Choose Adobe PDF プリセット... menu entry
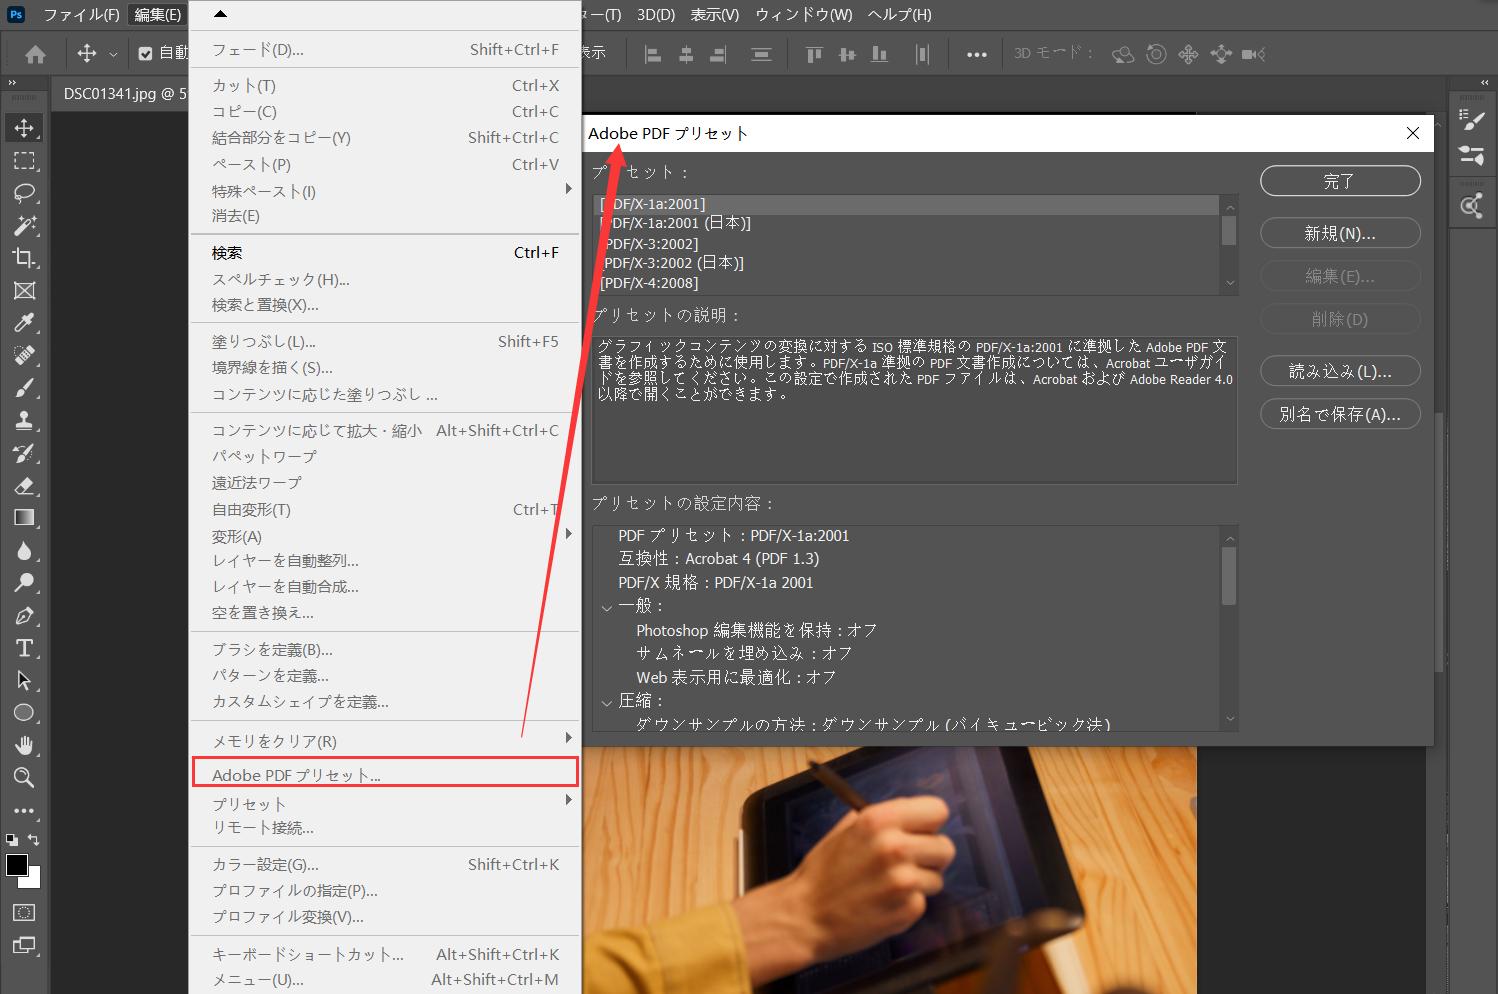The image size is (1498, 994). pyautogui.click(x=385, y=772)
